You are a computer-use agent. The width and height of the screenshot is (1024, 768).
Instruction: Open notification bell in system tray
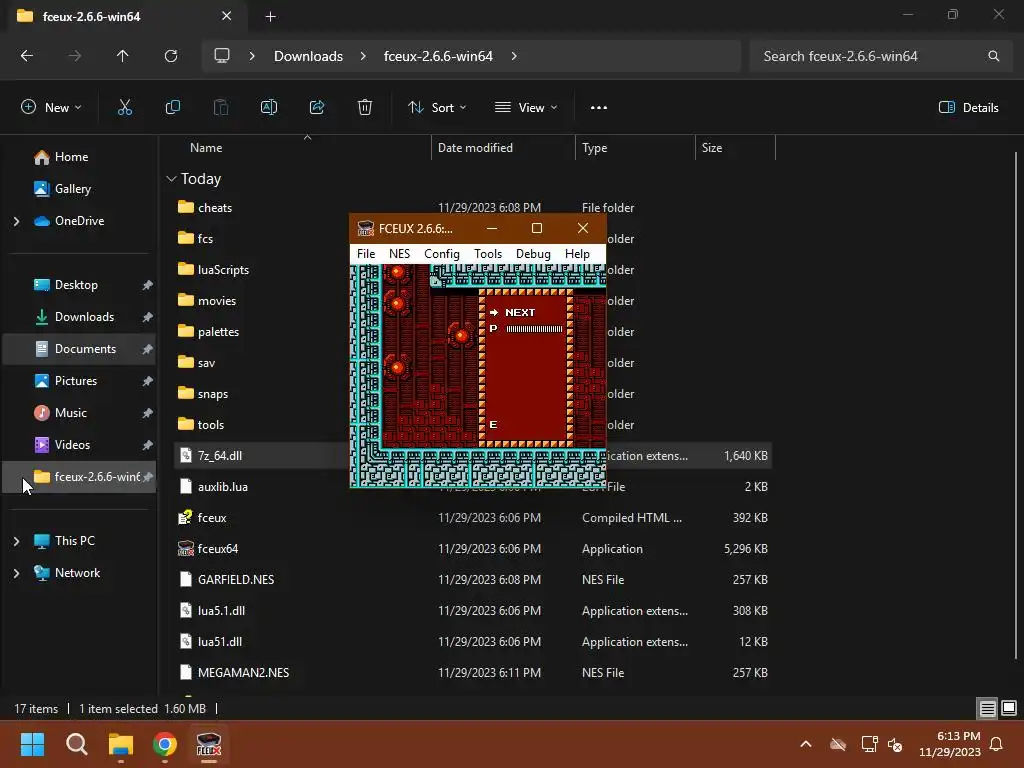tap(997, 744)
